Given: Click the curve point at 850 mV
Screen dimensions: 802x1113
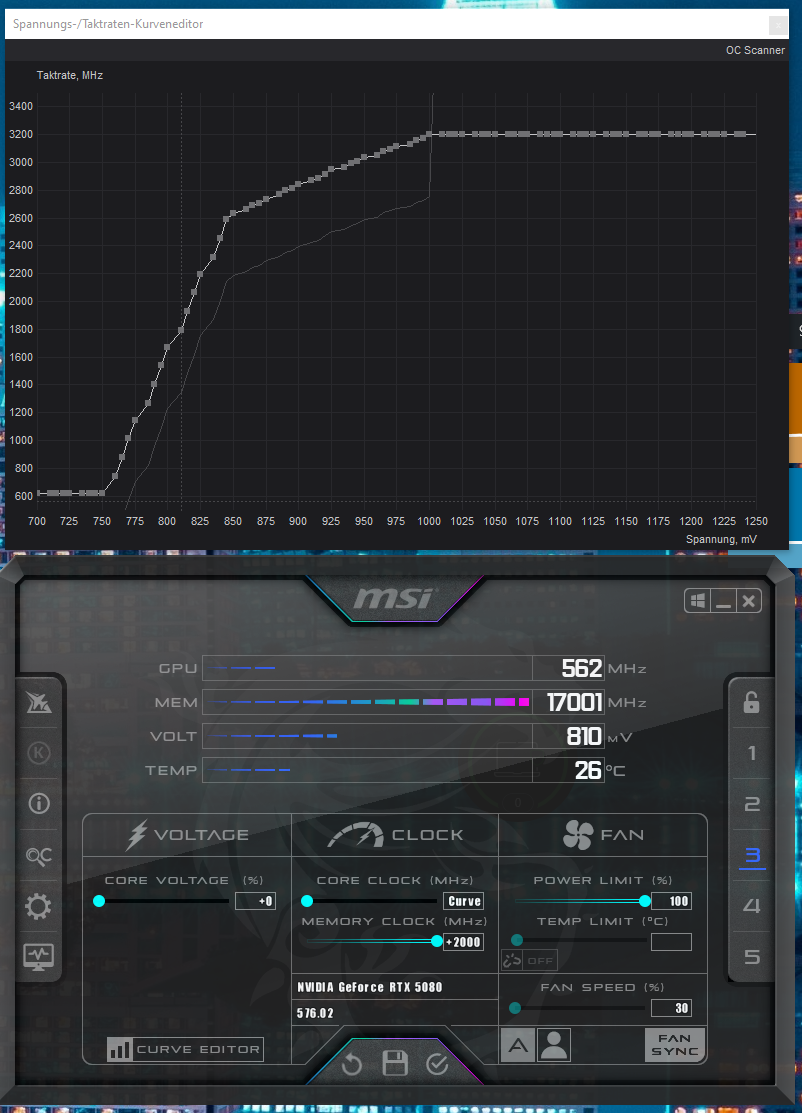Looking at the screenshot, I should click(233, 213).
